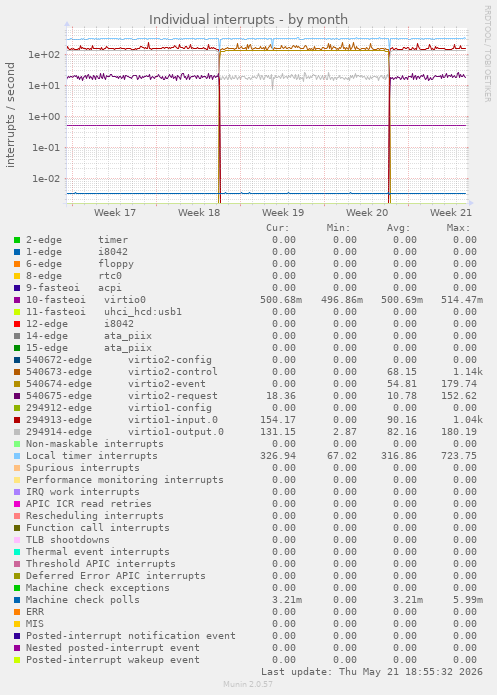
Task: Click the blue Machine check polls swatch
Action: tap(17, 600)
